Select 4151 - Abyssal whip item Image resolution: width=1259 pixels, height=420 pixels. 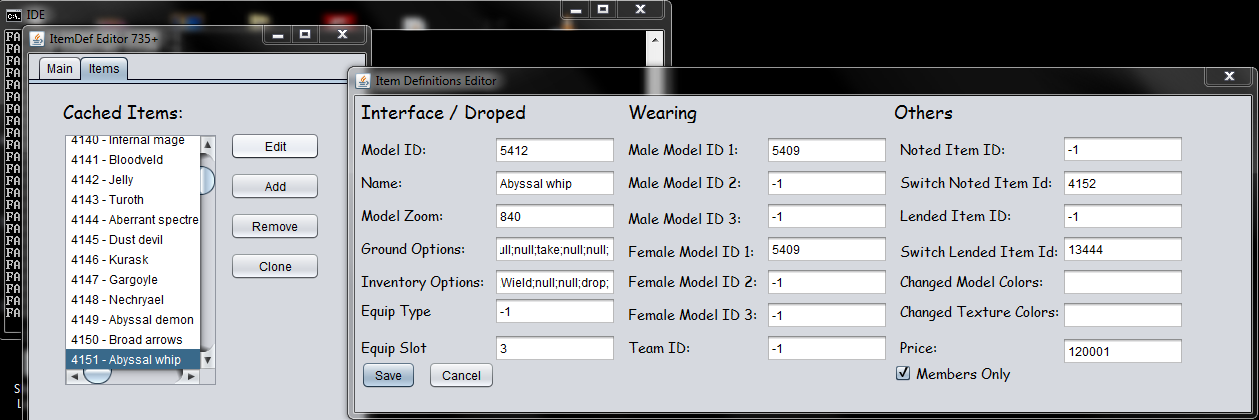point(133,359)
